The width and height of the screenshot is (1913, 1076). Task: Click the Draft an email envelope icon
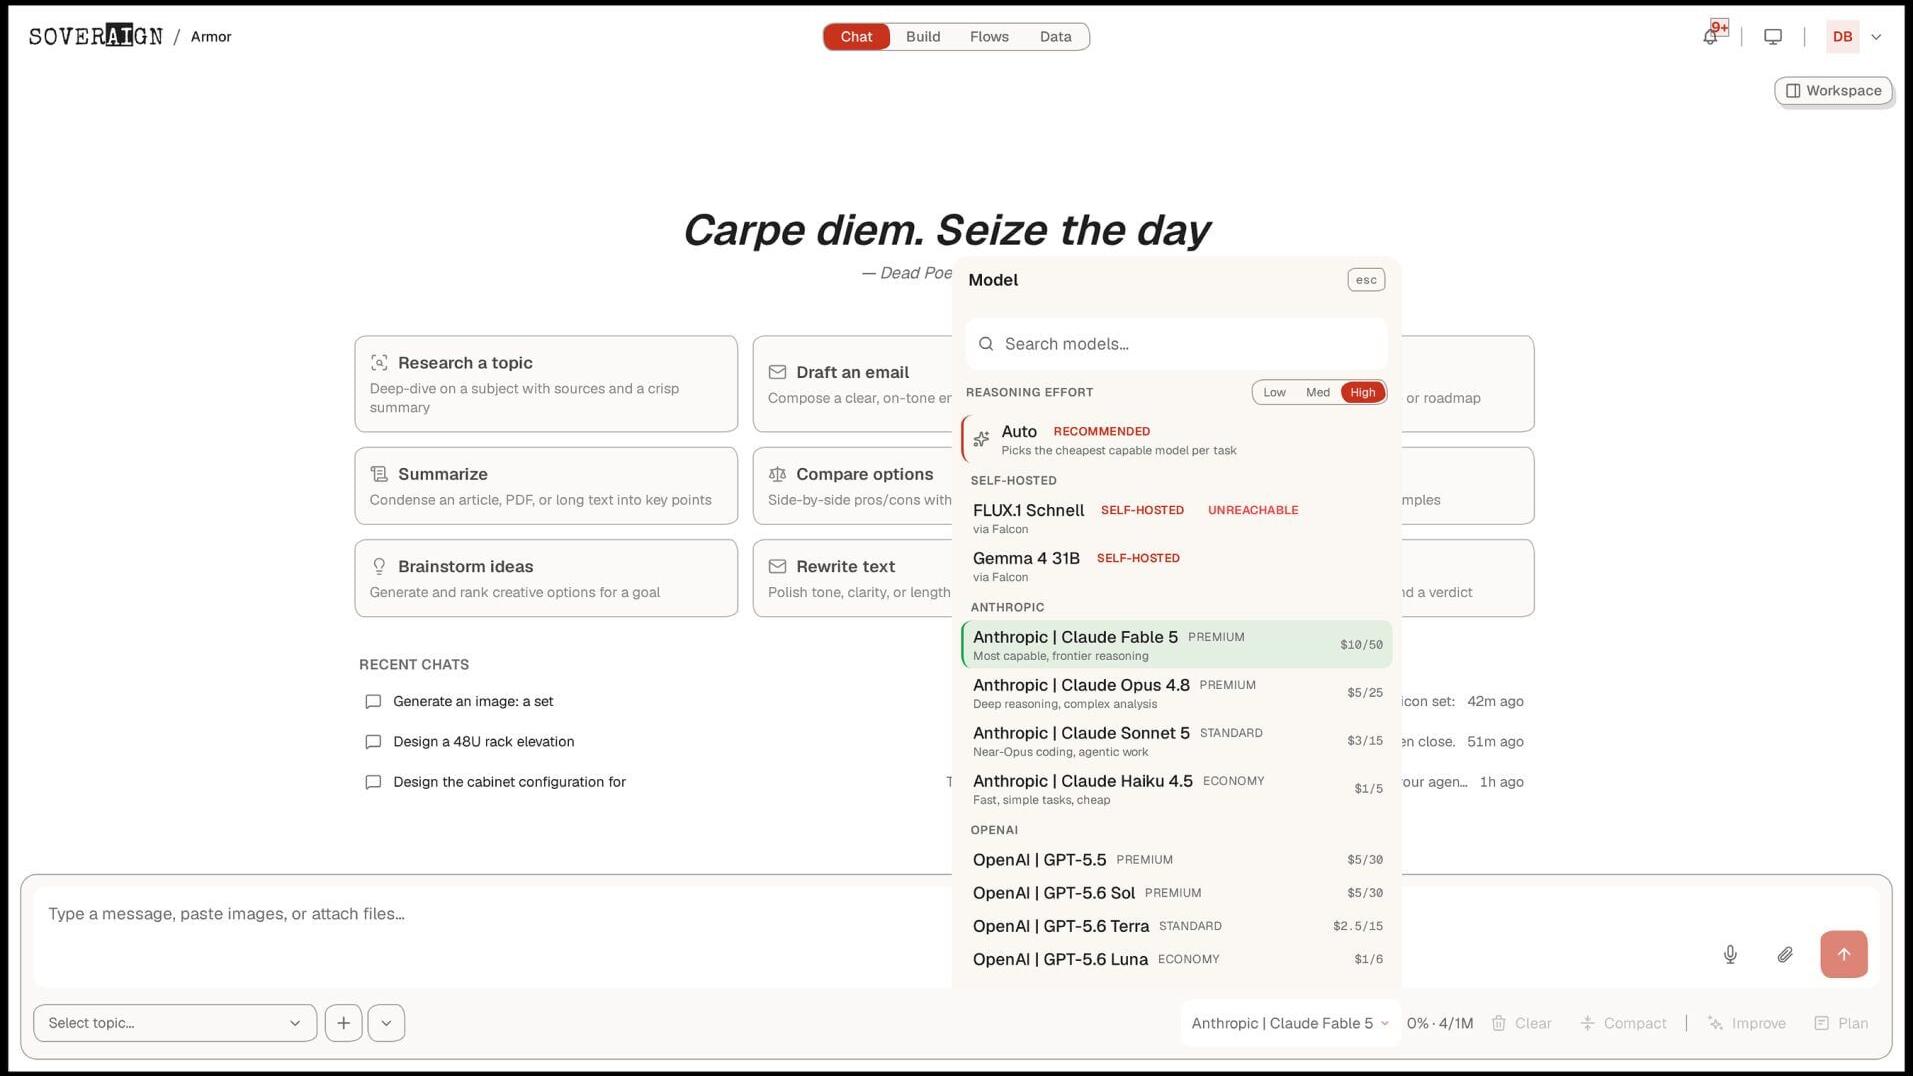click(x=777, y=372)
